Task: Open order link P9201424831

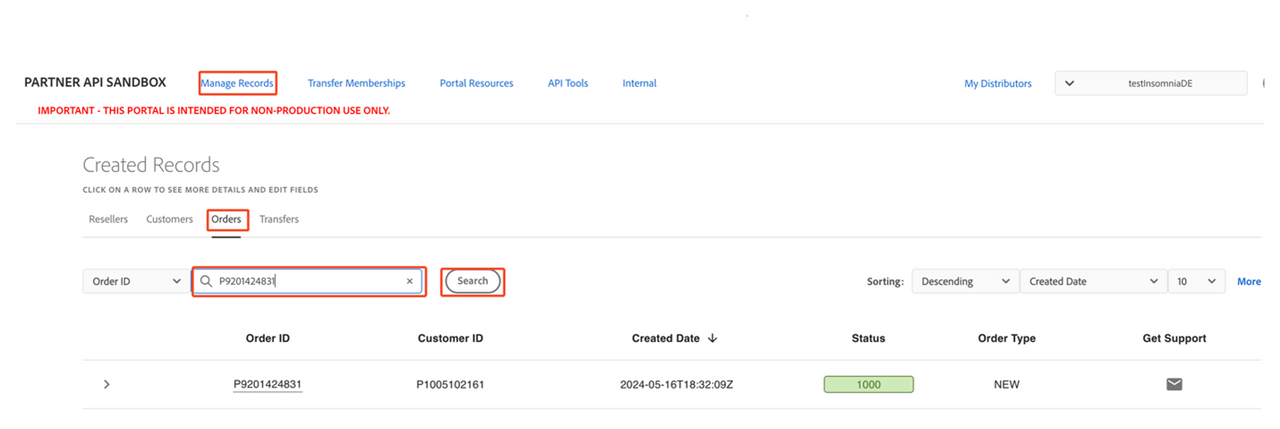Action: (267, 384)
